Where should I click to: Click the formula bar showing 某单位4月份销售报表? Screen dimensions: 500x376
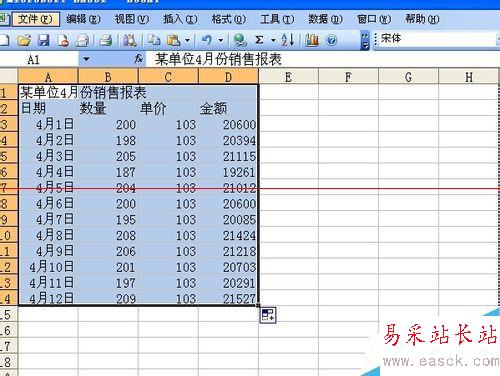(323, 59)
